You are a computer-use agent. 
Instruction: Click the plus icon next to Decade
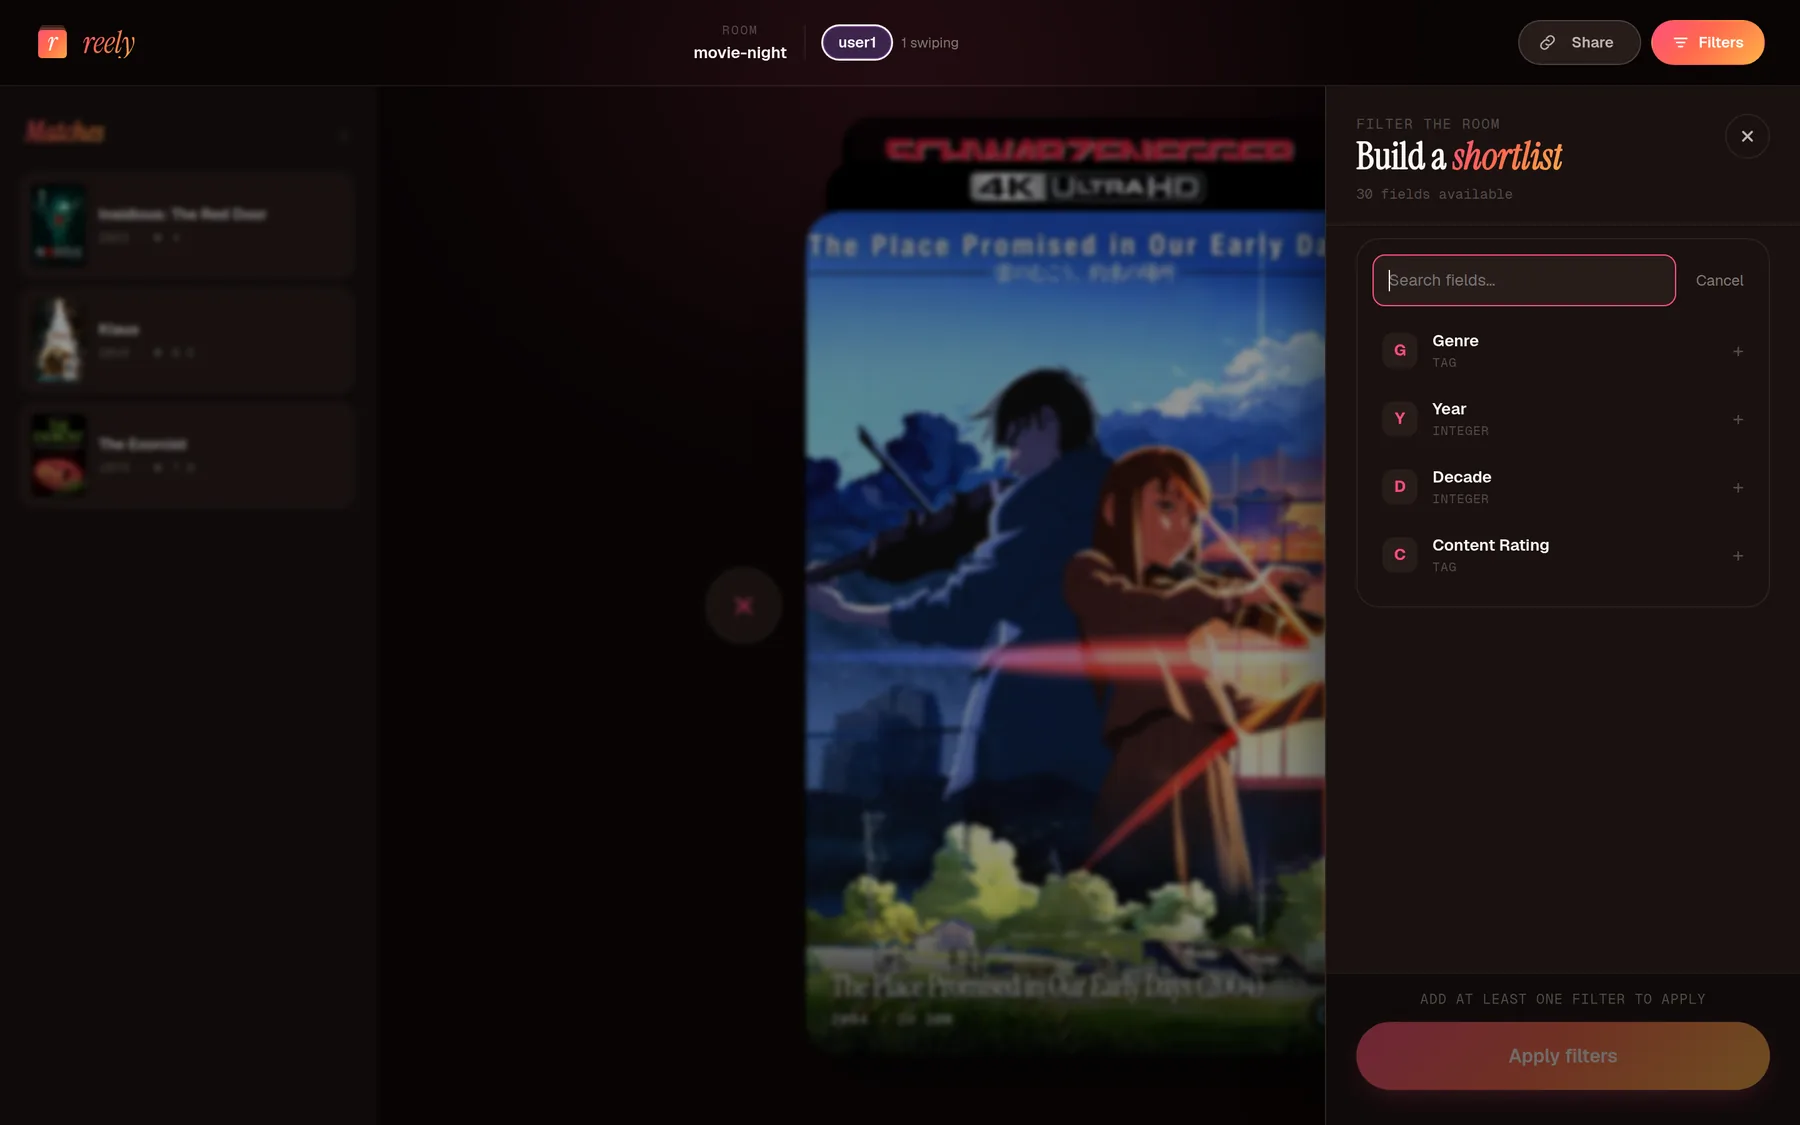1738,487
